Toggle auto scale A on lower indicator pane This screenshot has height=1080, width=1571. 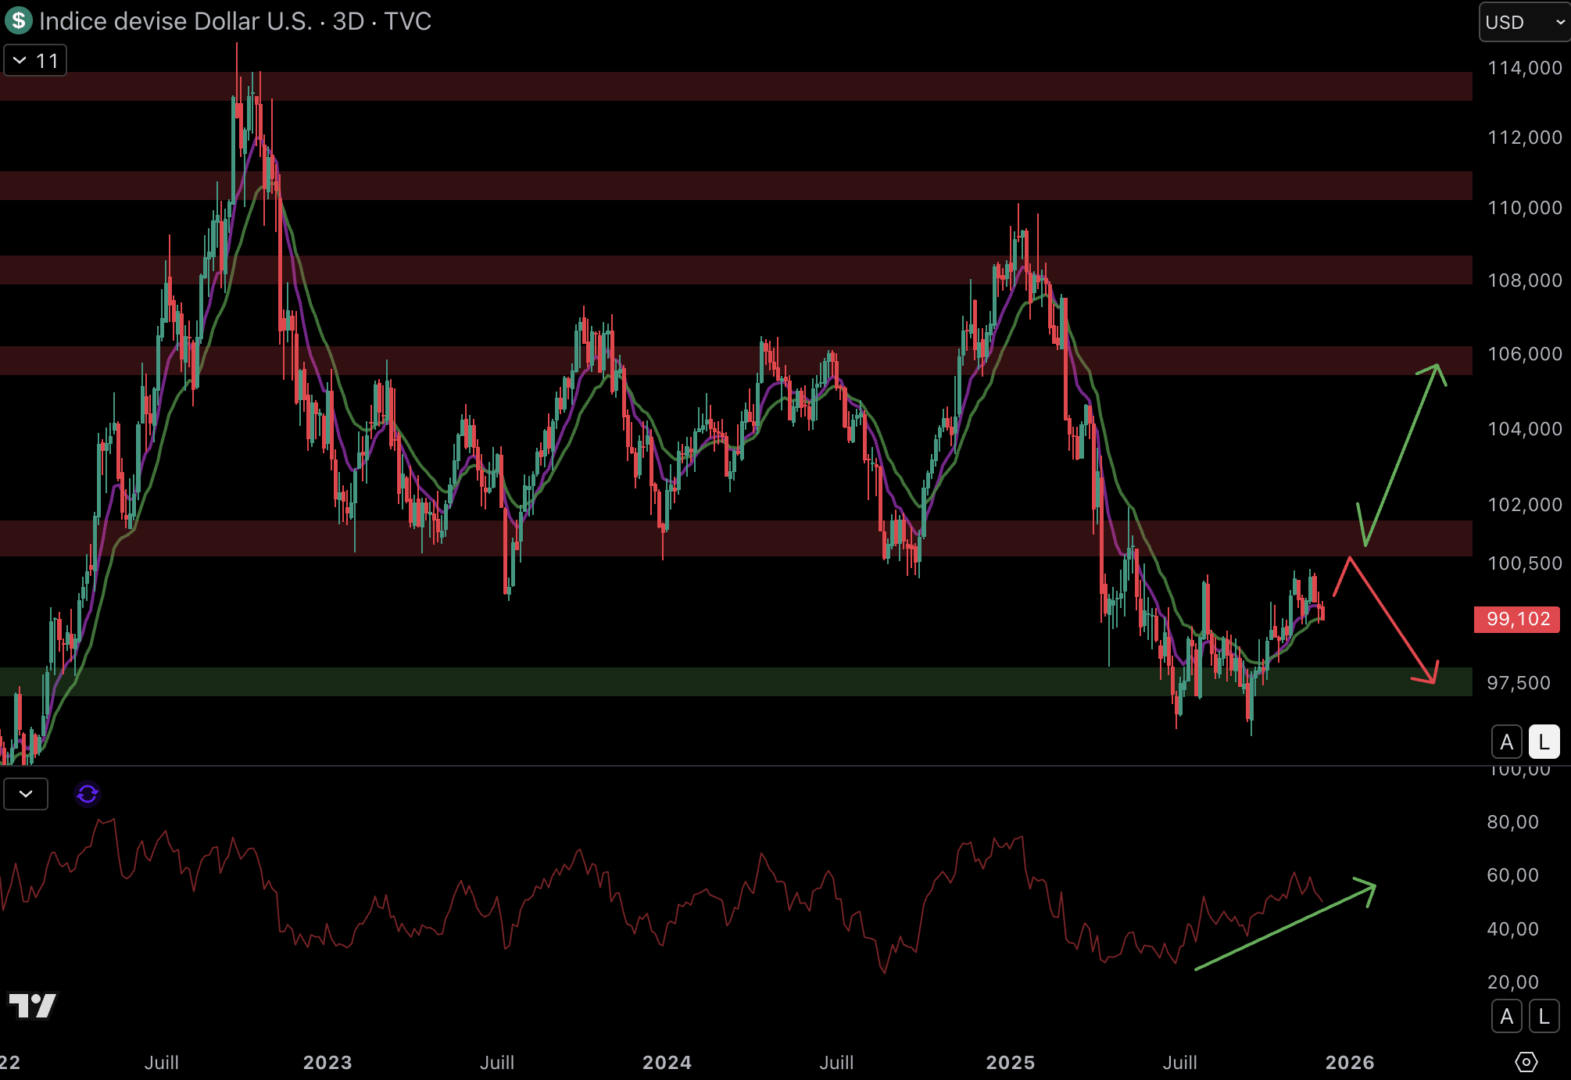[x=1506, y=1017]
